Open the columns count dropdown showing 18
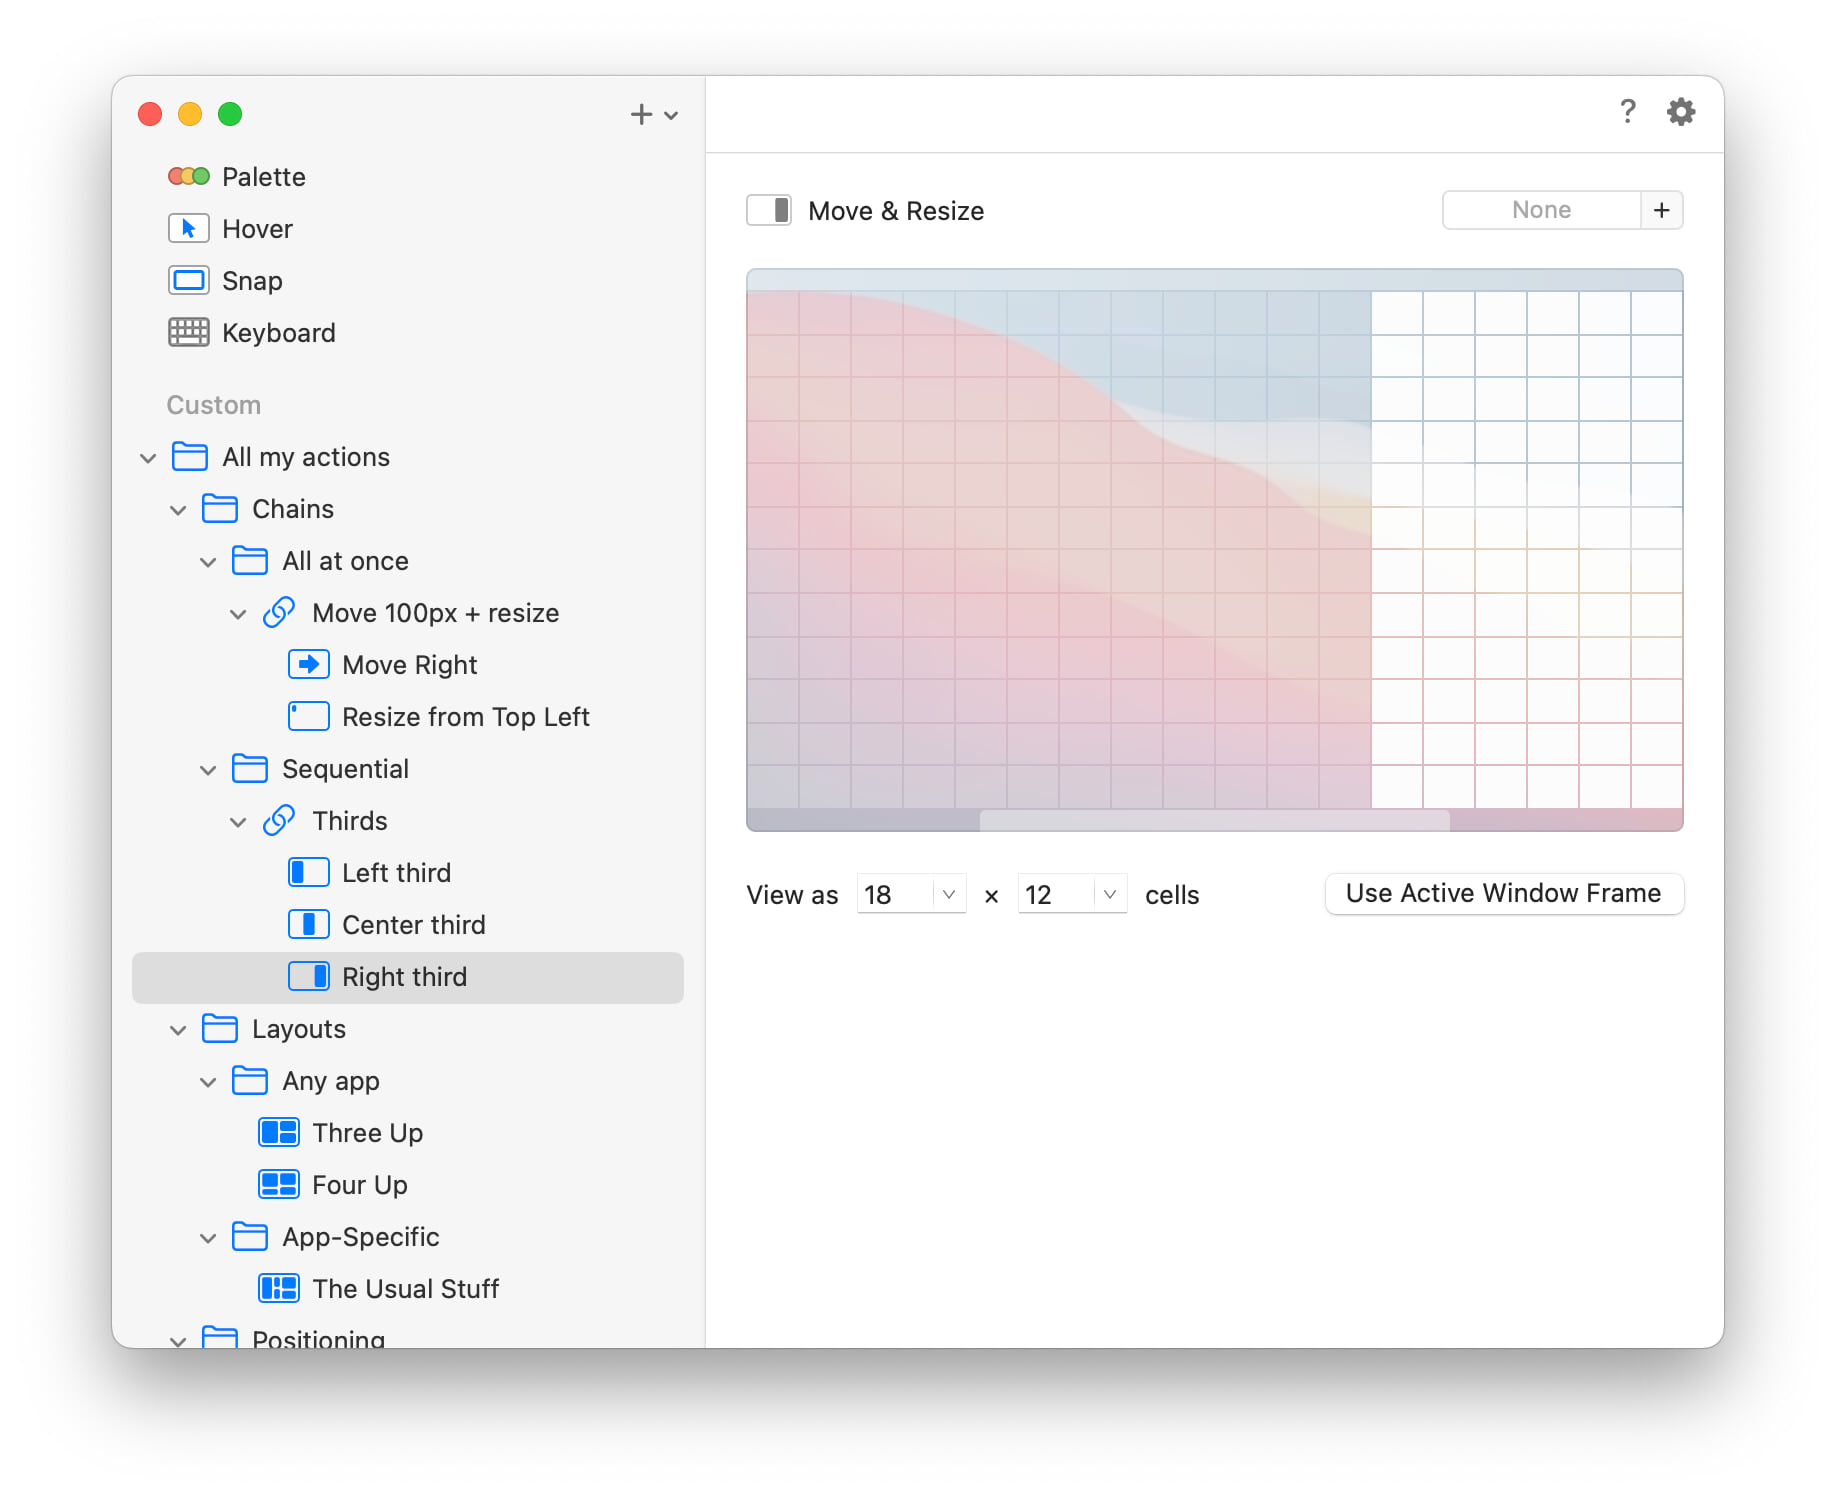The image size is (1836, 1496). (x=948, y=894)
